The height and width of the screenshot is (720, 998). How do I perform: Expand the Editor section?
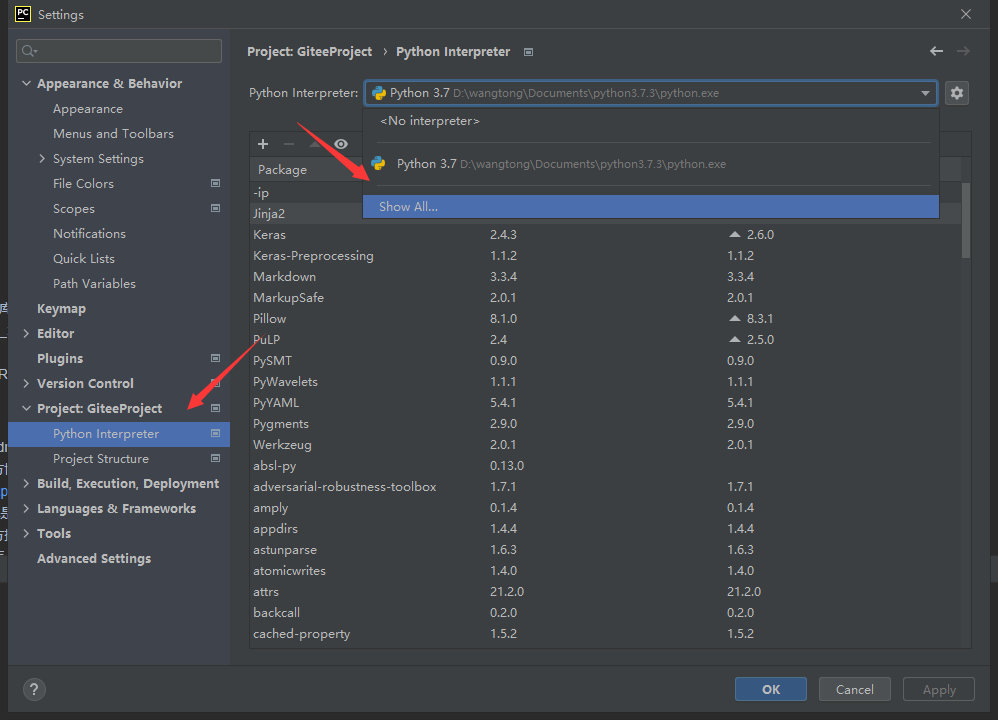click(x=26, y=334)
